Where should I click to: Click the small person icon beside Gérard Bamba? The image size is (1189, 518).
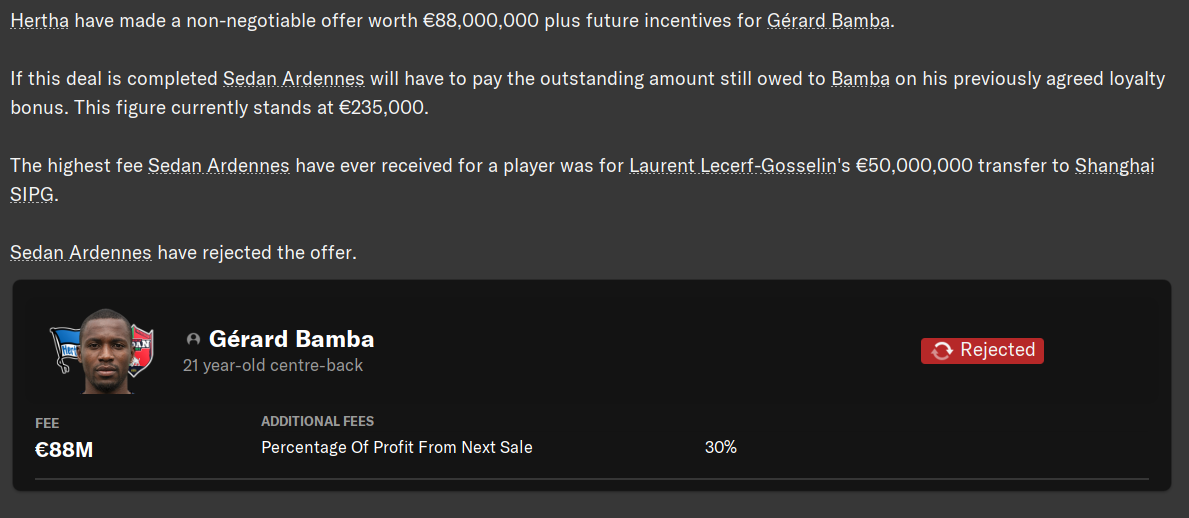point(193,340)
